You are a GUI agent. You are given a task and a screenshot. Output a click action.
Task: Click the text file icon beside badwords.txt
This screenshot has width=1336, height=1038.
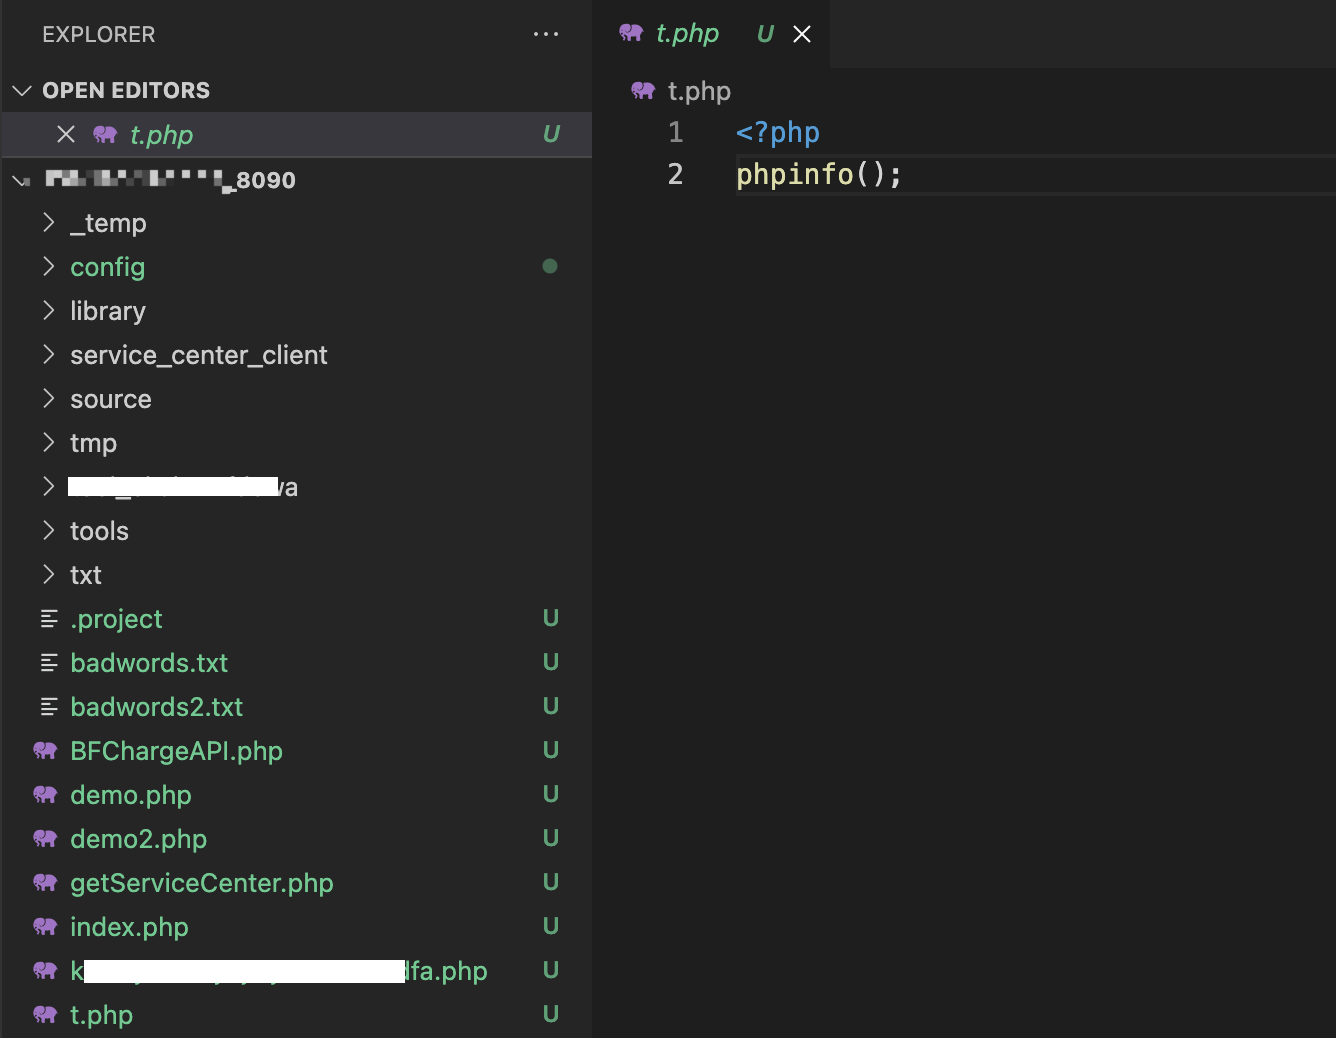48,663
